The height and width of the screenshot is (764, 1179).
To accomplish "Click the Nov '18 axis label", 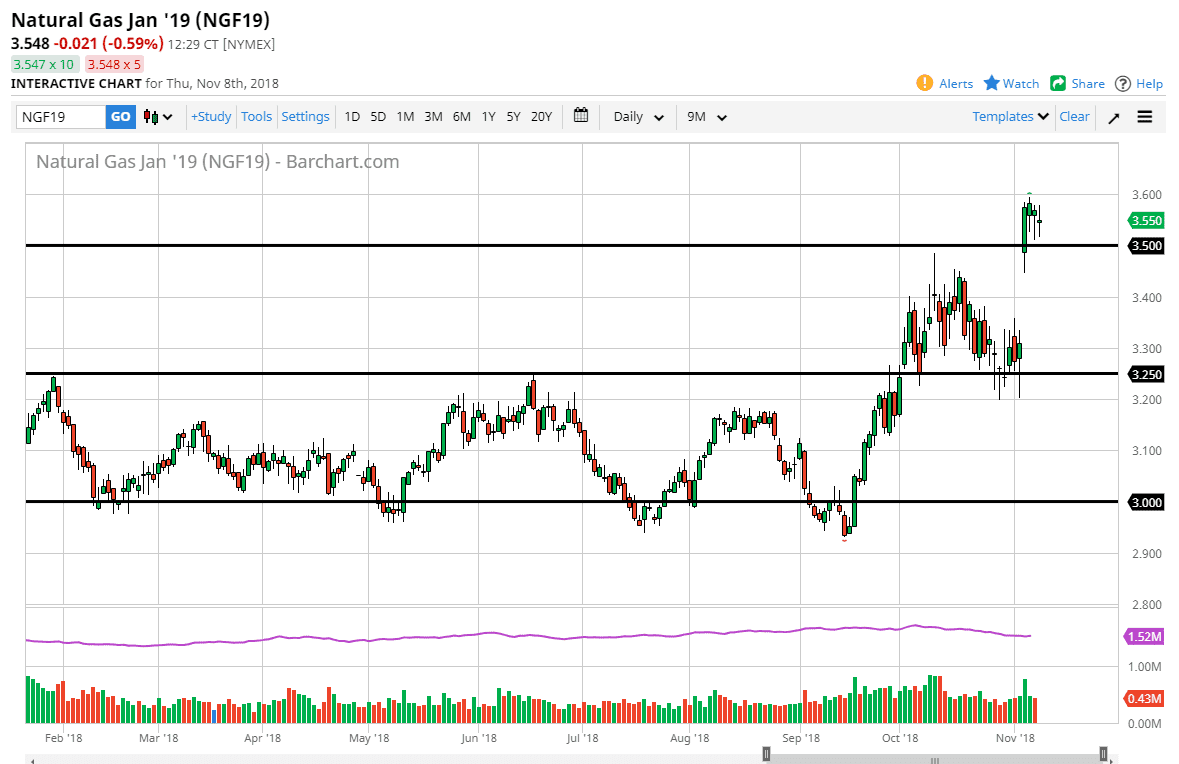I will pyautogui.click(x=1014, y=738).
